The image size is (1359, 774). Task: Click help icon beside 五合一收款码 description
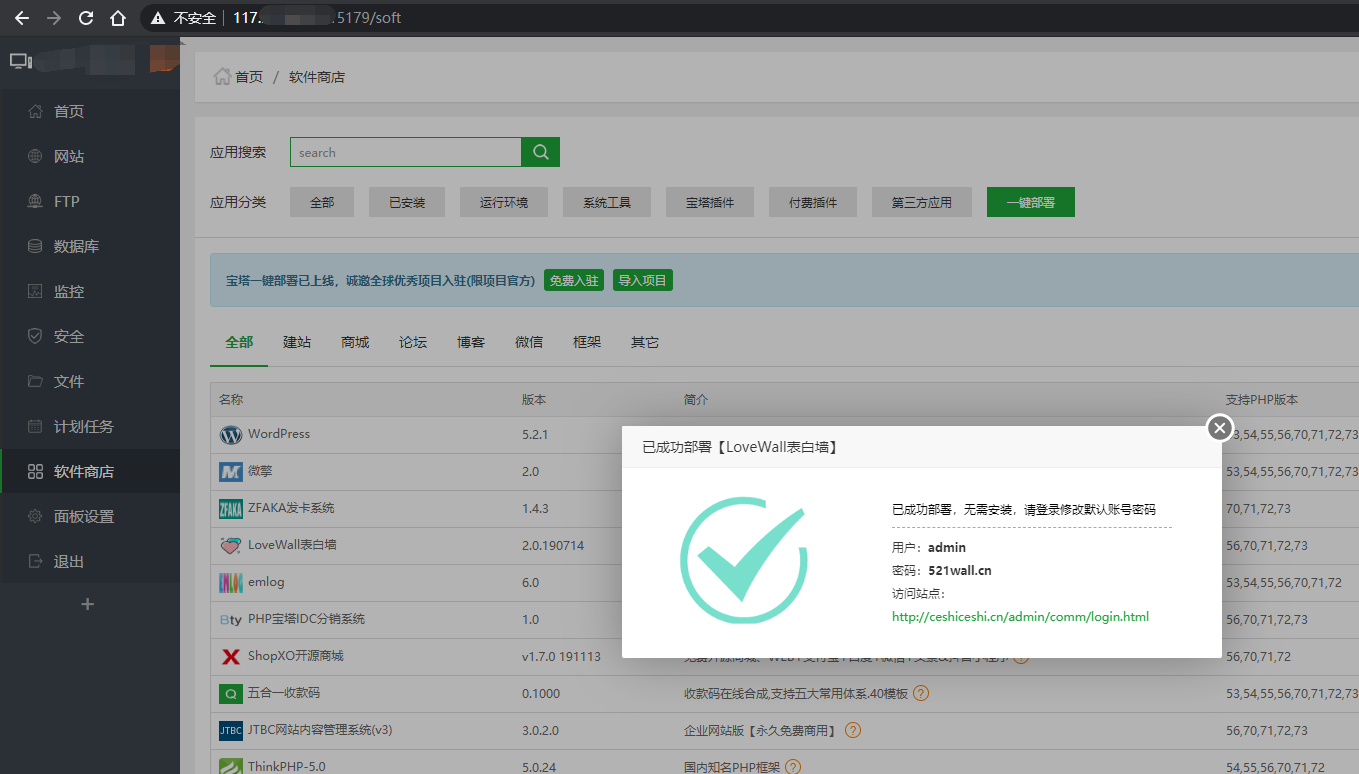921,693
